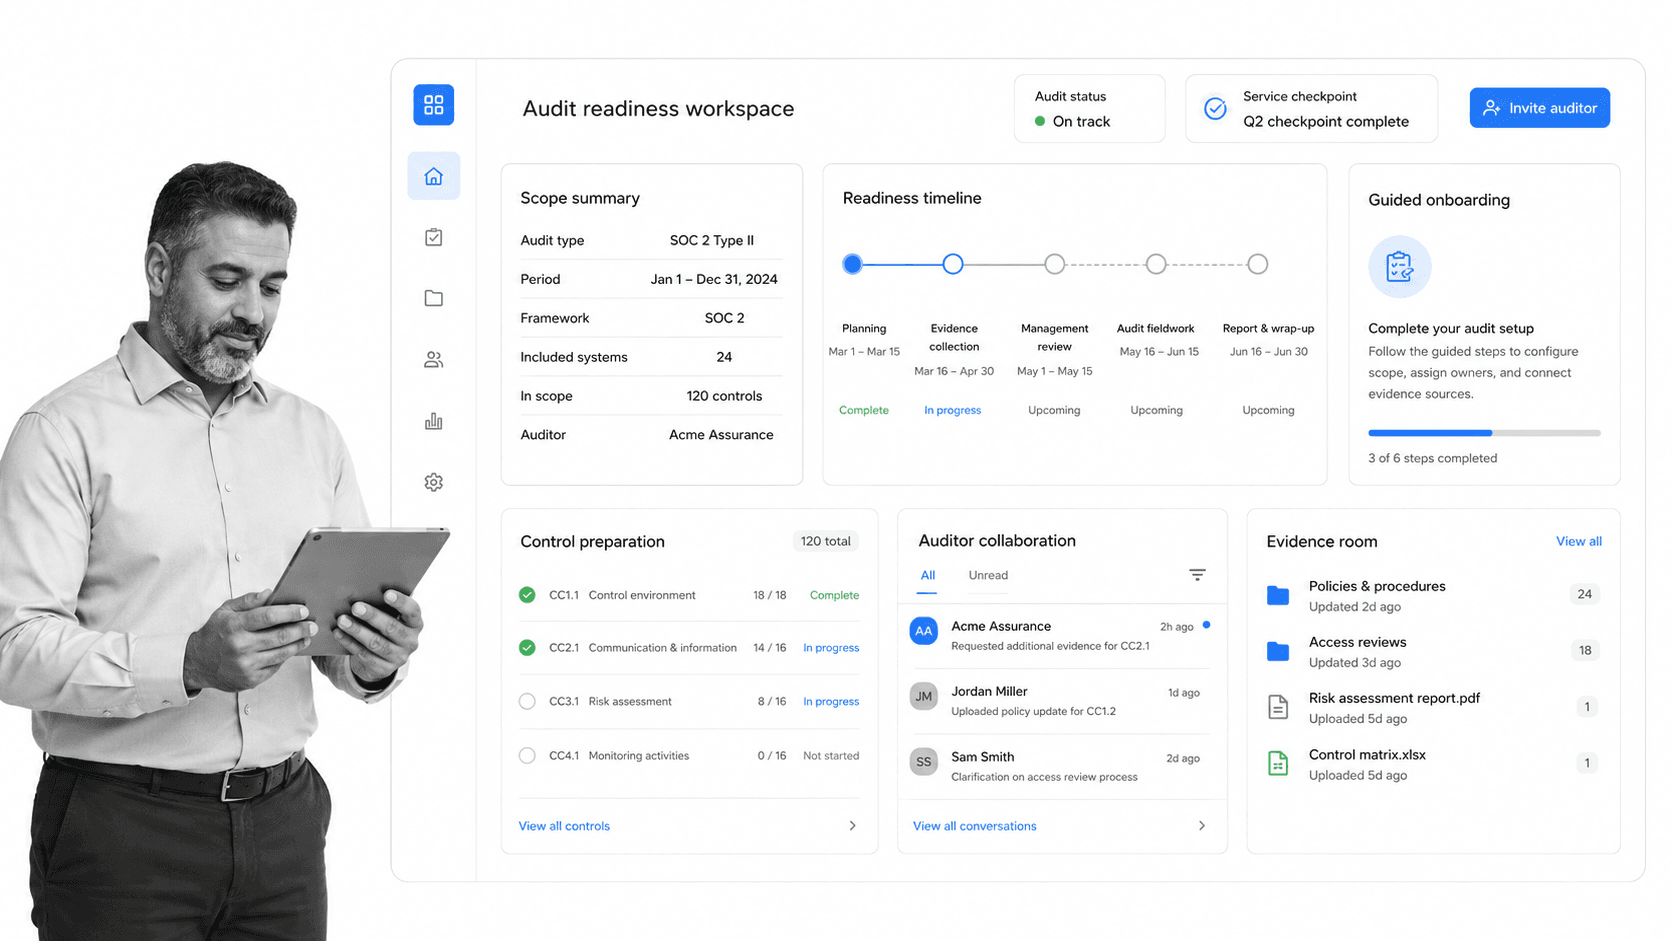Open the people sidebar icon
Image resolution: width=1672 pixels, height=941 pixels.
pos(433,360)
